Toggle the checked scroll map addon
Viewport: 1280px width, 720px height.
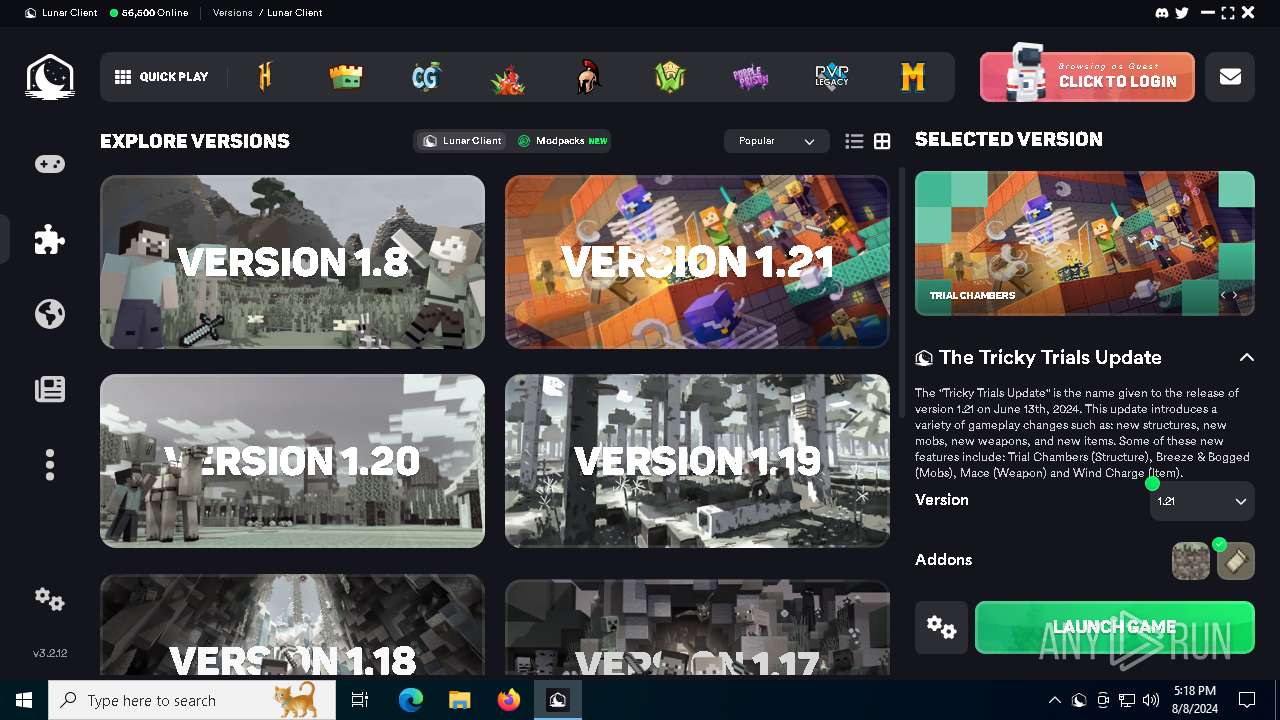pos(1236,561)
